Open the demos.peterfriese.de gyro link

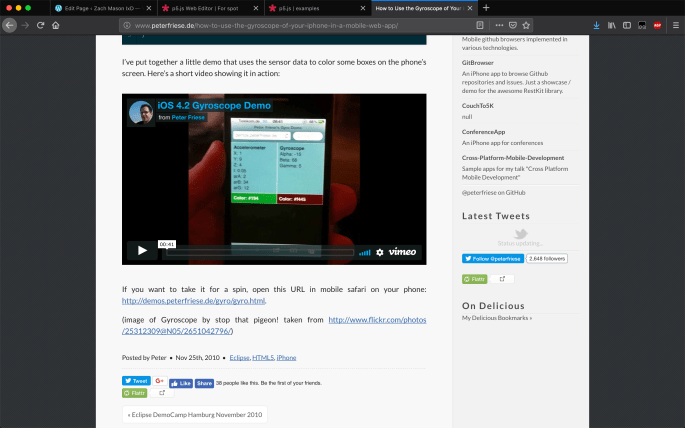point(193,300)
